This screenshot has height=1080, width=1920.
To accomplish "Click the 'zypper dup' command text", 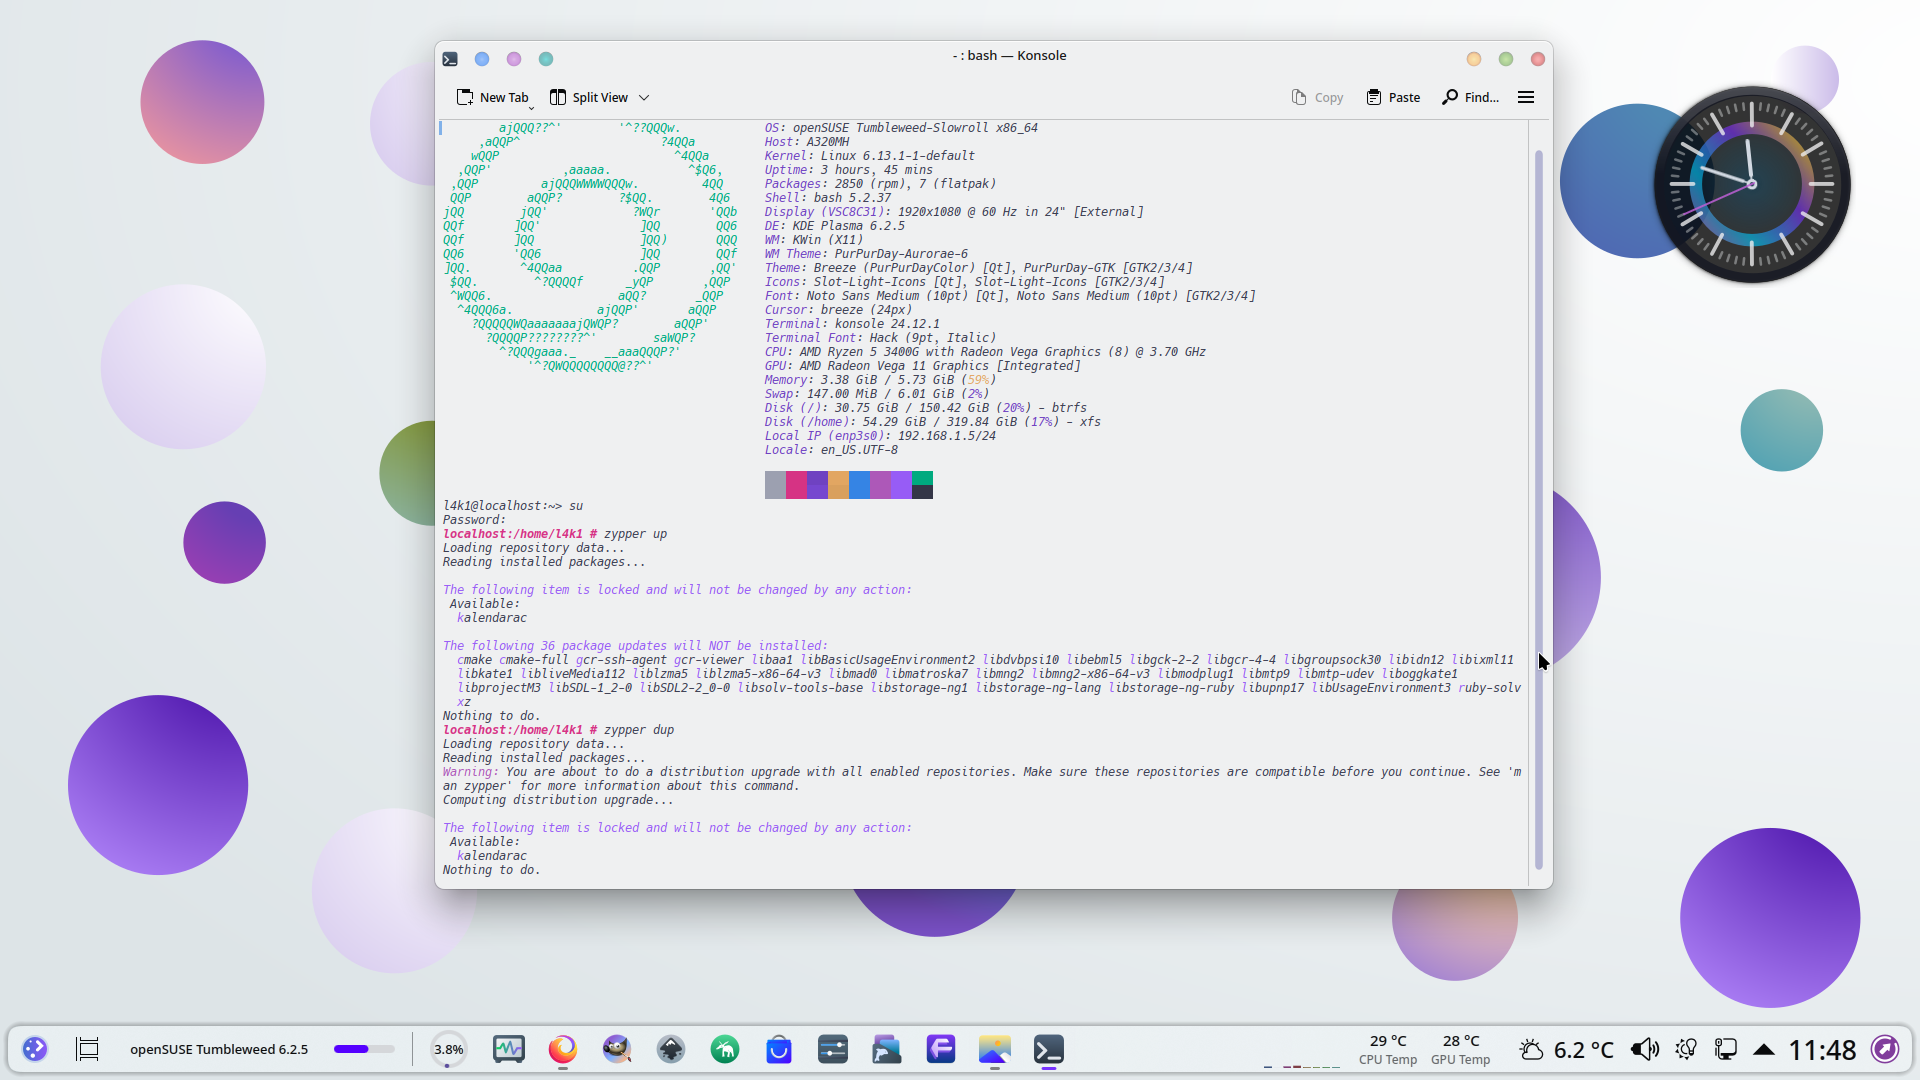I will click(x=639, y=730).
